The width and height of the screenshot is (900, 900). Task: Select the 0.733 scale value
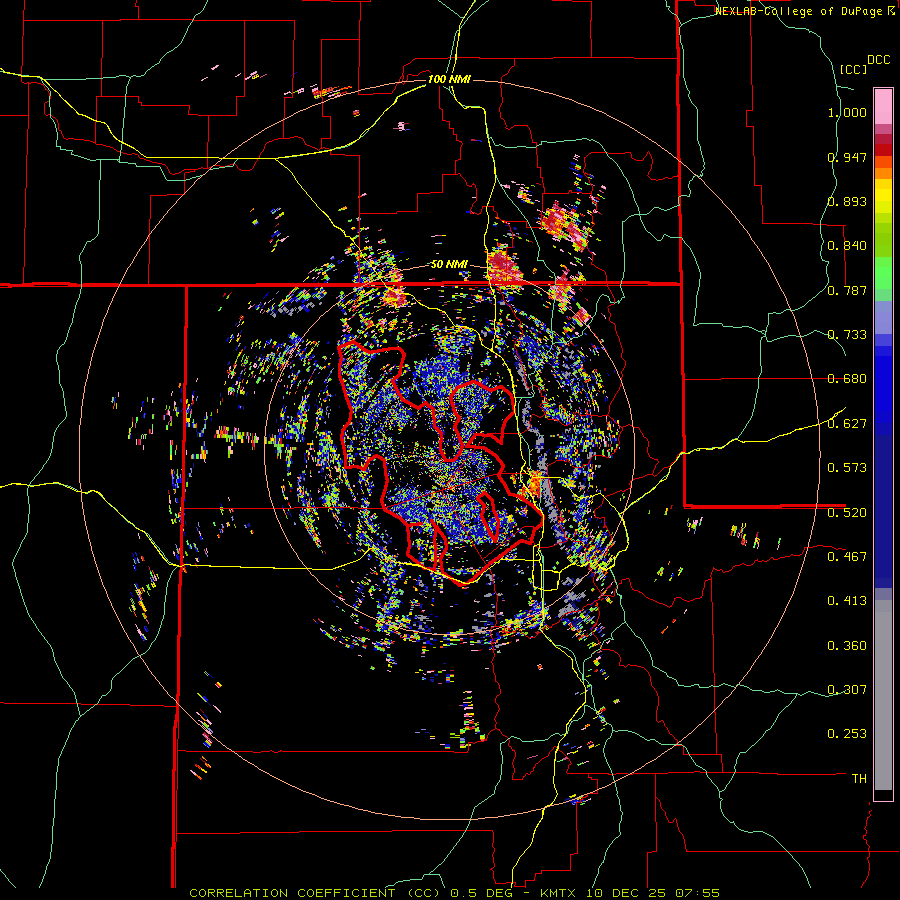847,335
